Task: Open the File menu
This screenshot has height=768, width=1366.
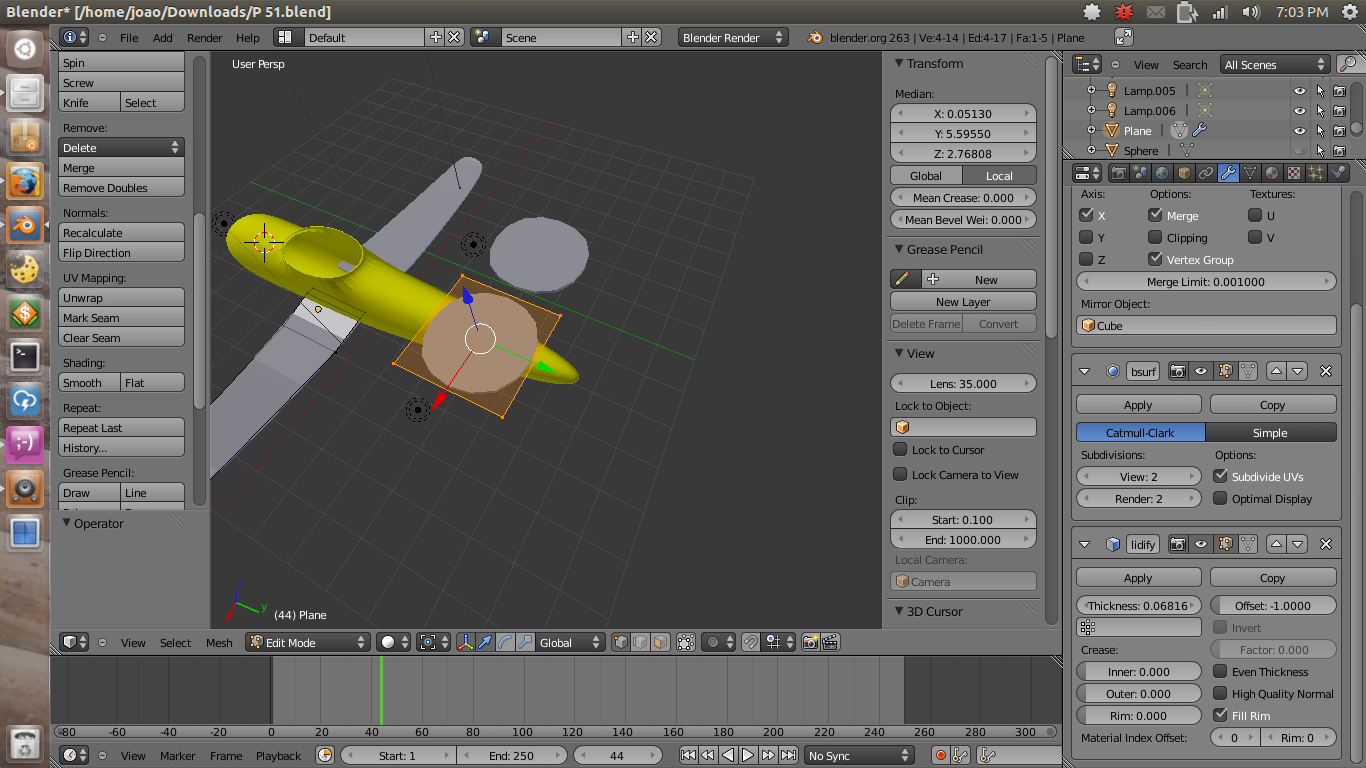Action: [x=129, y=38]
